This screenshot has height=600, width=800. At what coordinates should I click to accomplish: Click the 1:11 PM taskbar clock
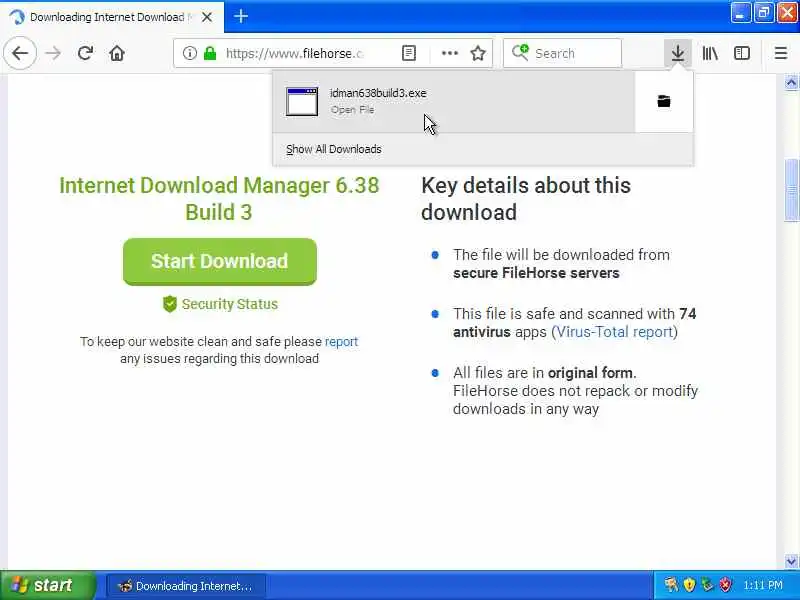pos(763,585)
